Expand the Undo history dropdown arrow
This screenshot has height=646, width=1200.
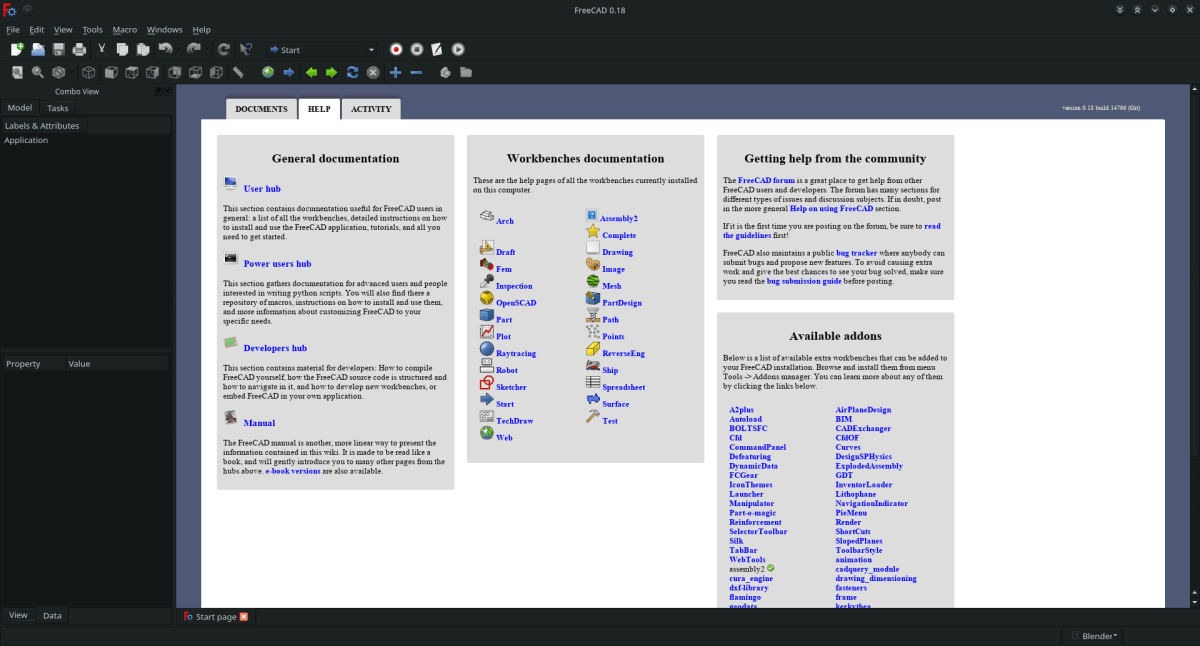[177, 49]
